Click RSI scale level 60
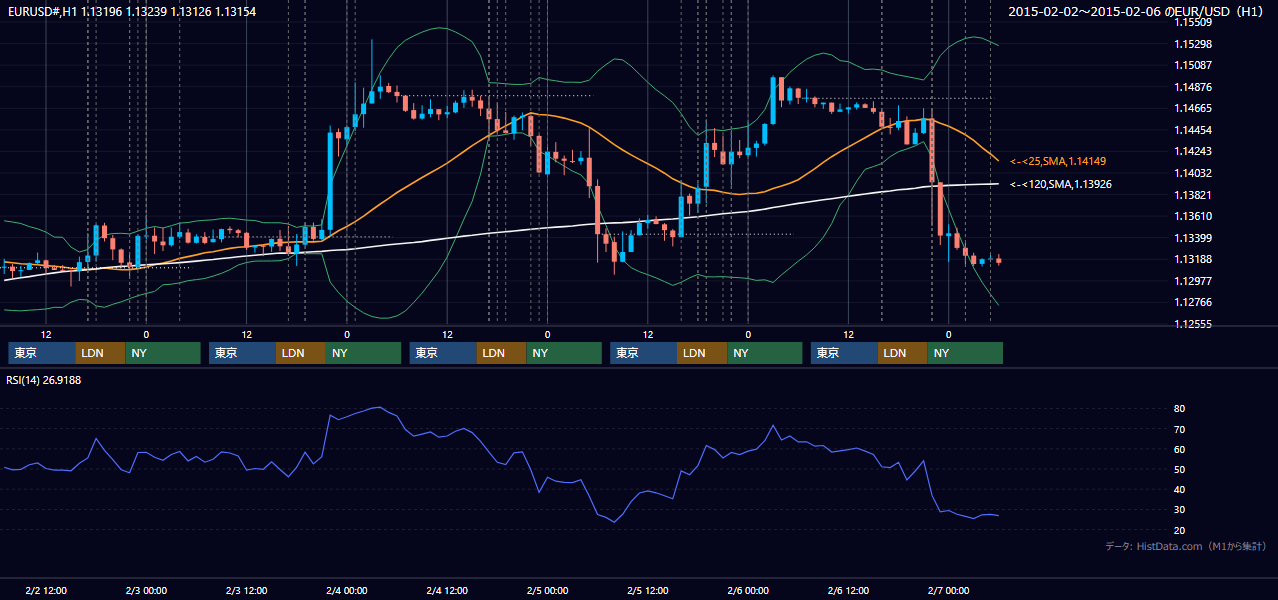Image resolution: width=1278 pixels, height=600 pixels. pyautogui.click(x=1179, y=449)
